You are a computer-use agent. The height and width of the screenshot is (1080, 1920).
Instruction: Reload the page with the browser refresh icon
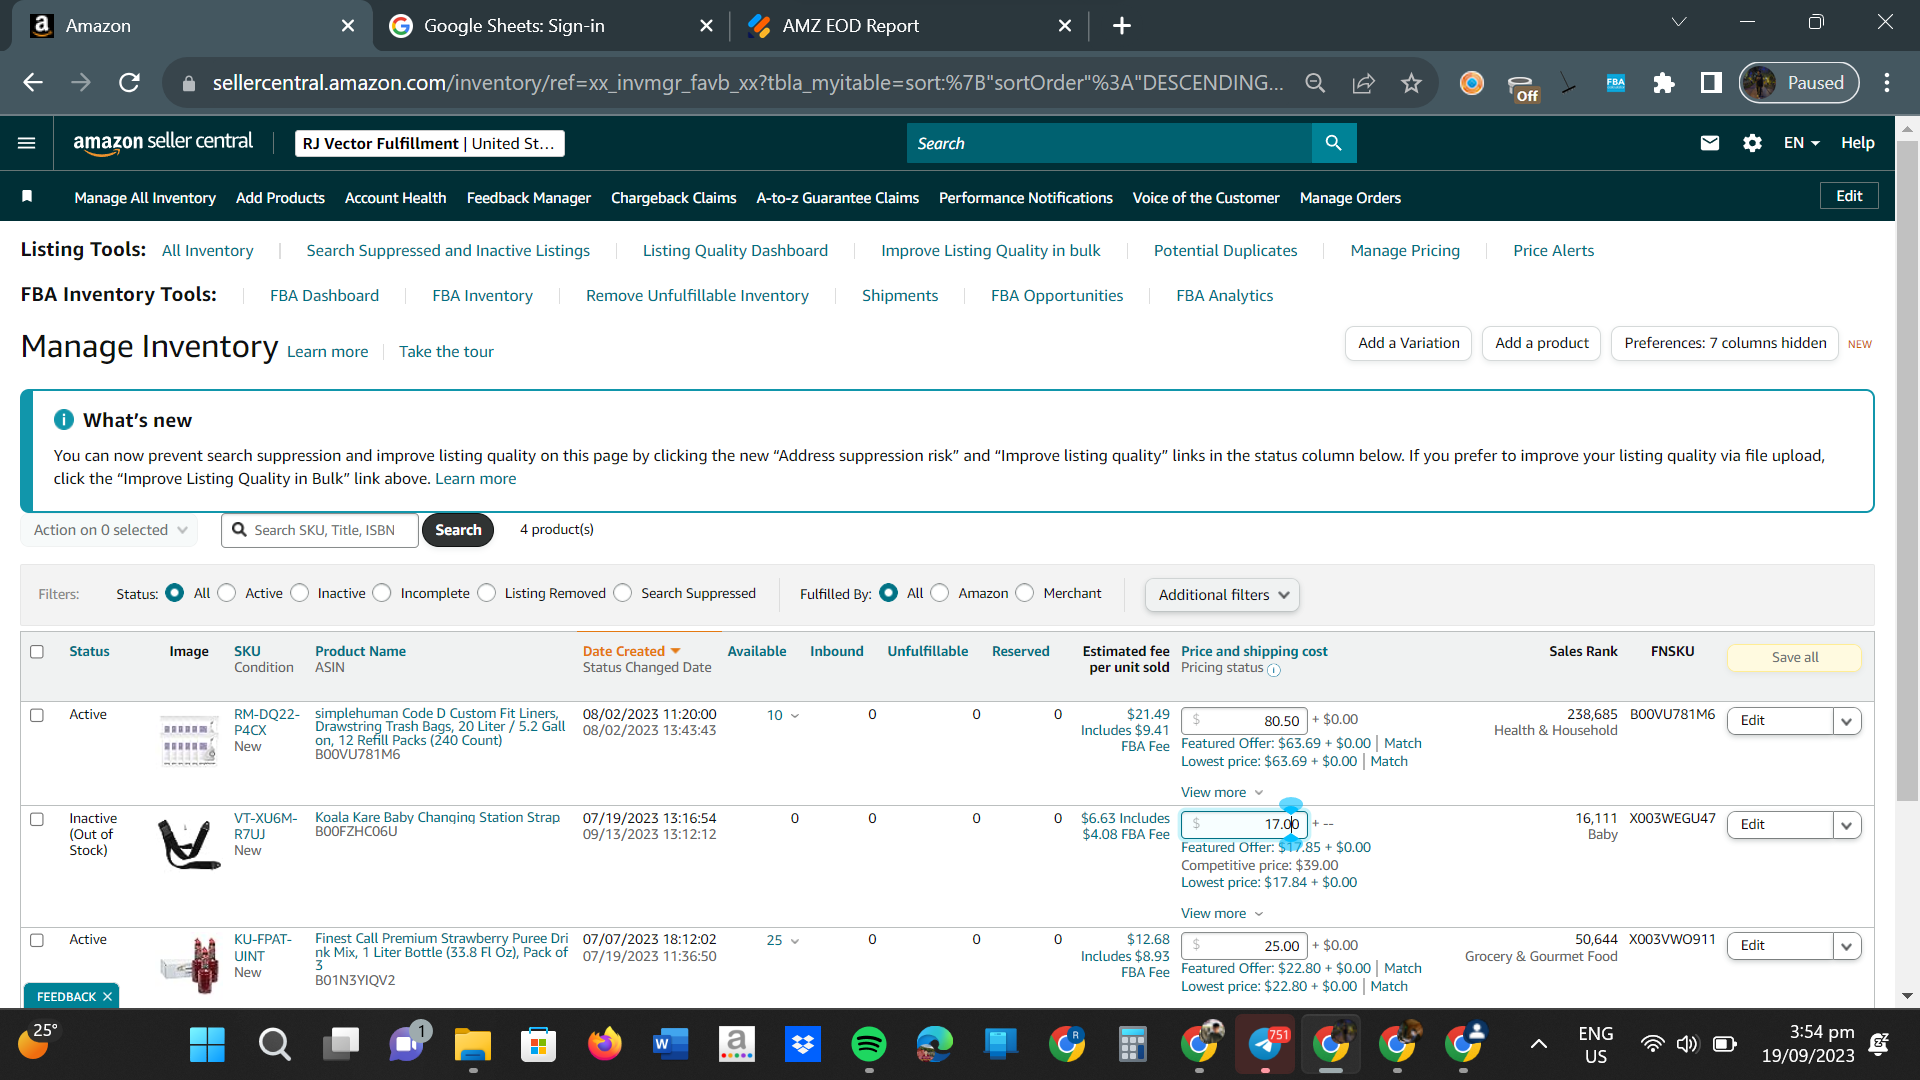pyautogui.click(x=129, y=83)
